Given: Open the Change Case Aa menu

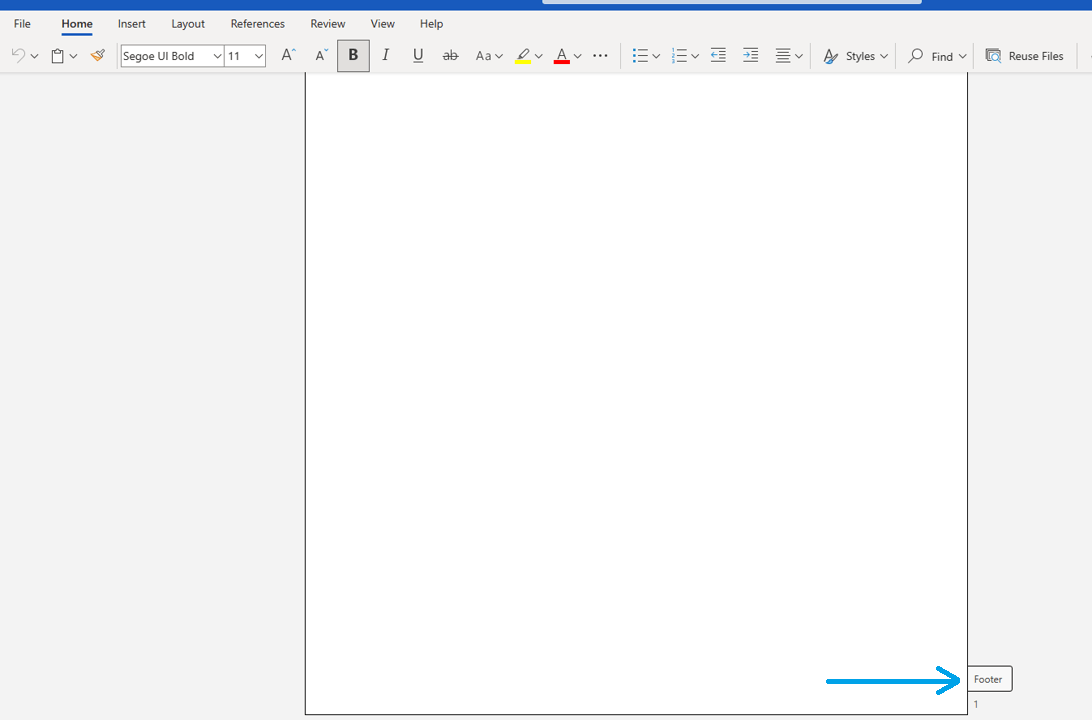Looking at the screenshot, I should 489,56.
